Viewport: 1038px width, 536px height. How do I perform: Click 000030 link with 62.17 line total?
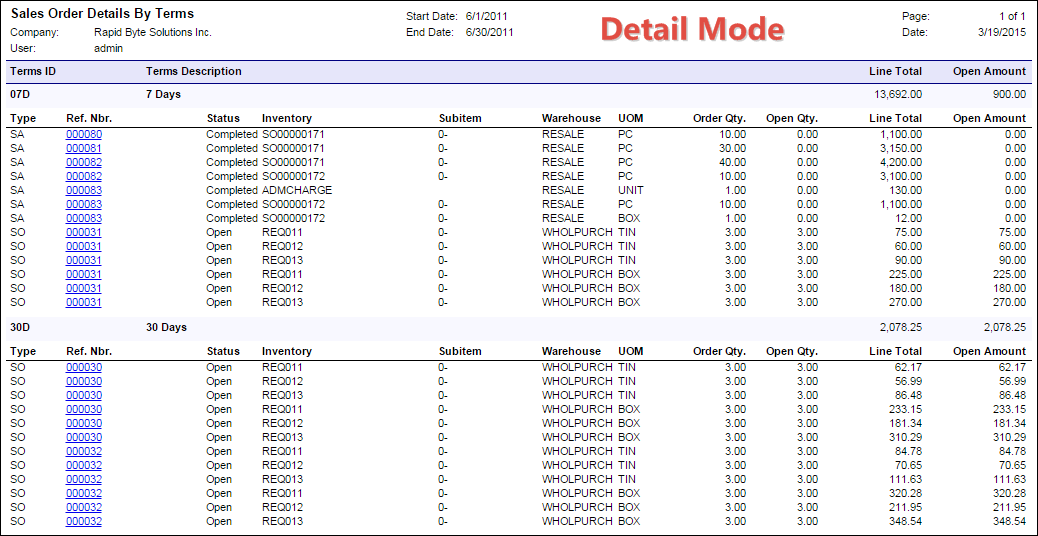pos(84,367)
